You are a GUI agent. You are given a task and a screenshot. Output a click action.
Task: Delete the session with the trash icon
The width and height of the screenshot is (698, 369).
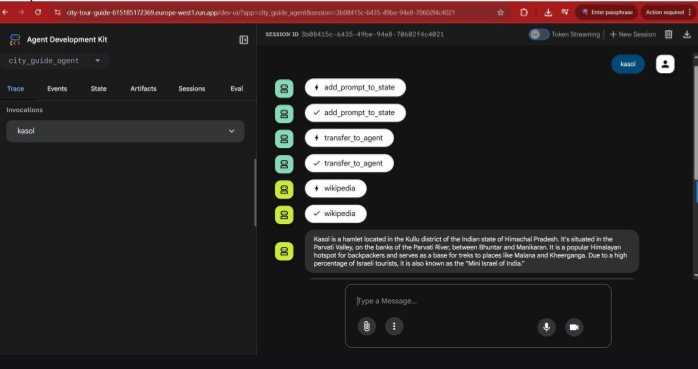pyautogui.click(x=669, y=34)
